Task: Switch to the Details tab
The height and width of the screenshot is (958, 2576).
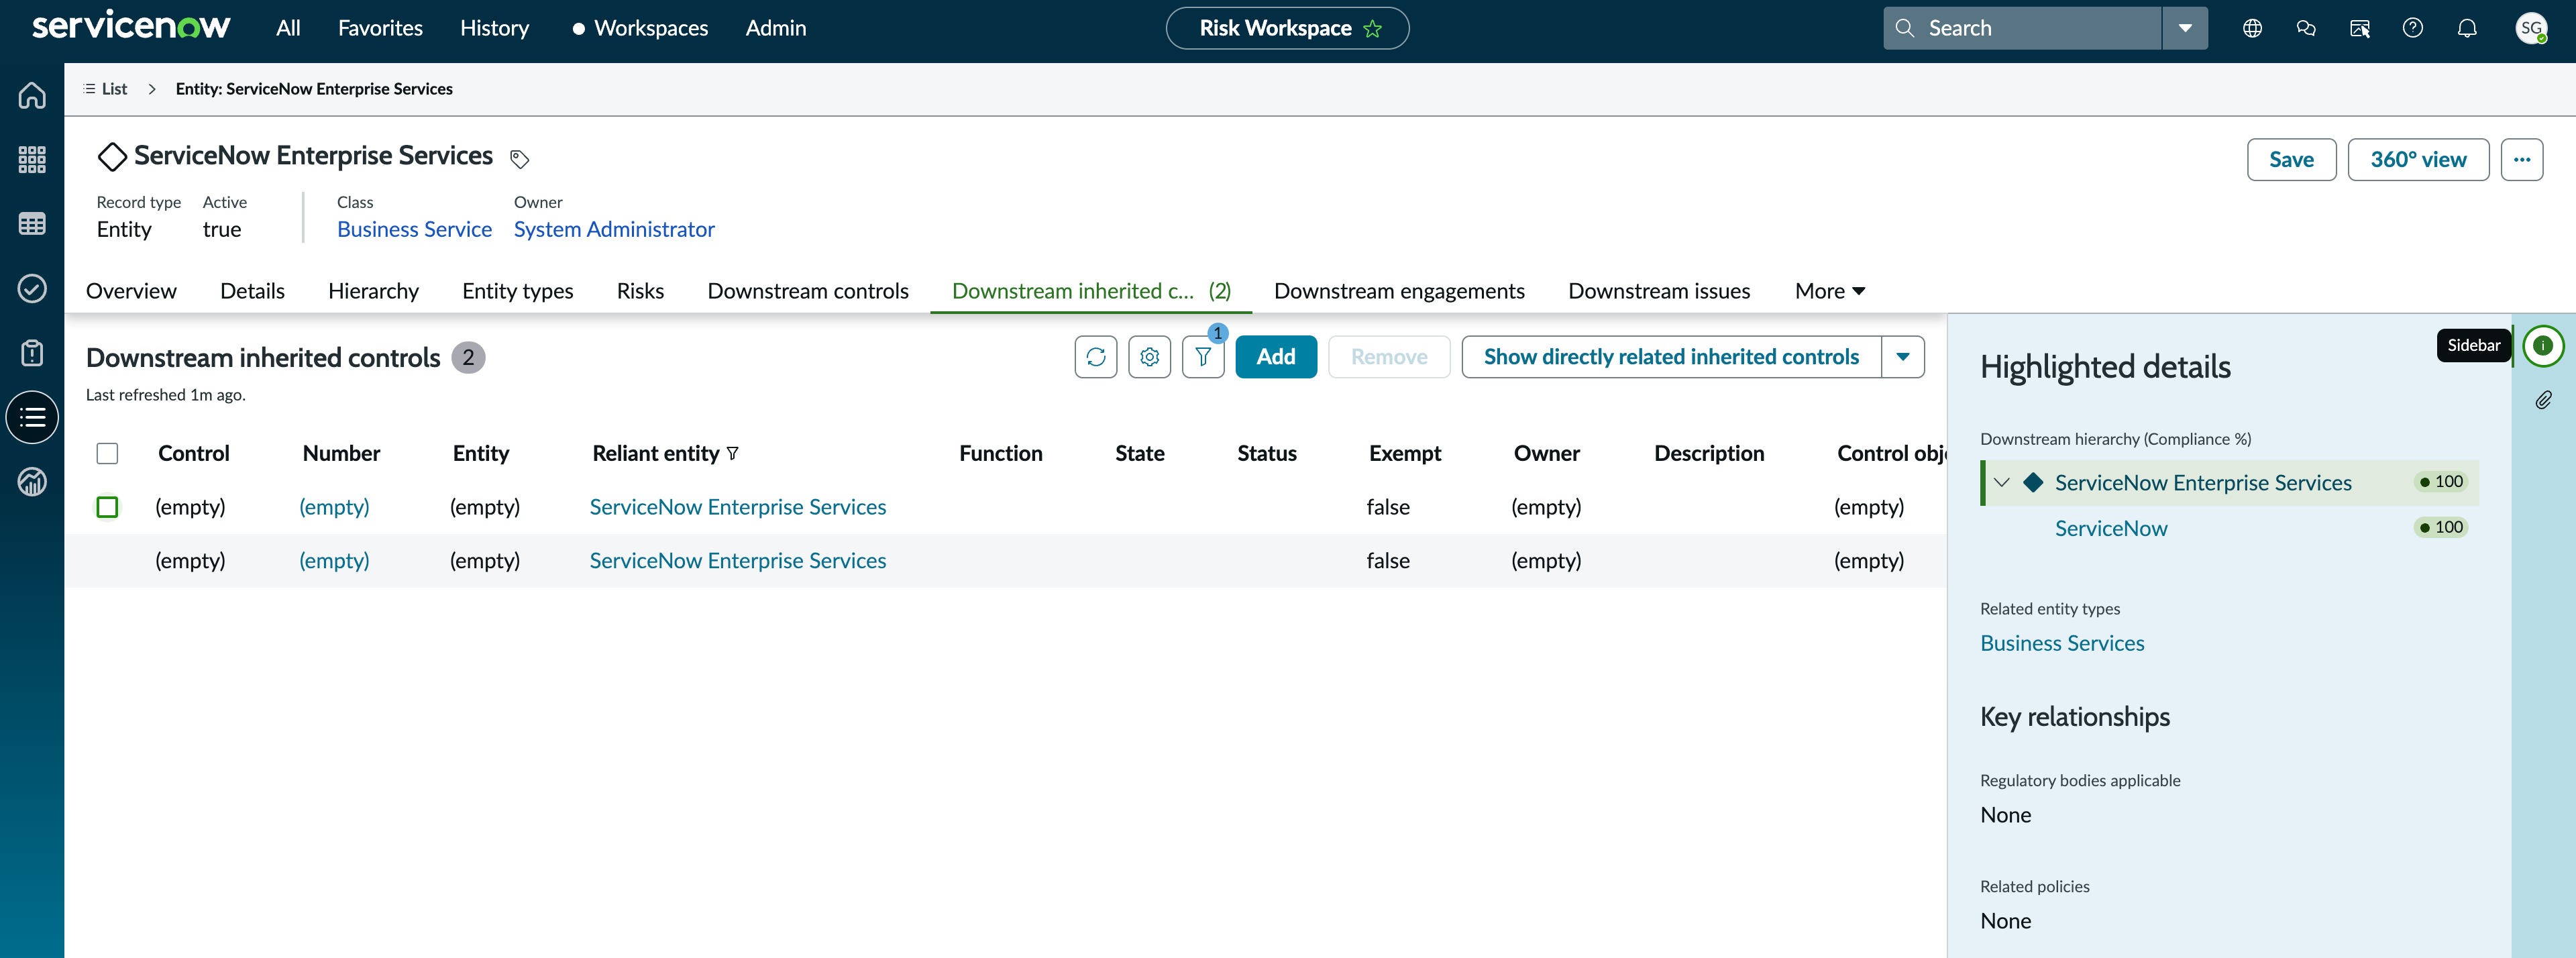Action: coord(252,291)
